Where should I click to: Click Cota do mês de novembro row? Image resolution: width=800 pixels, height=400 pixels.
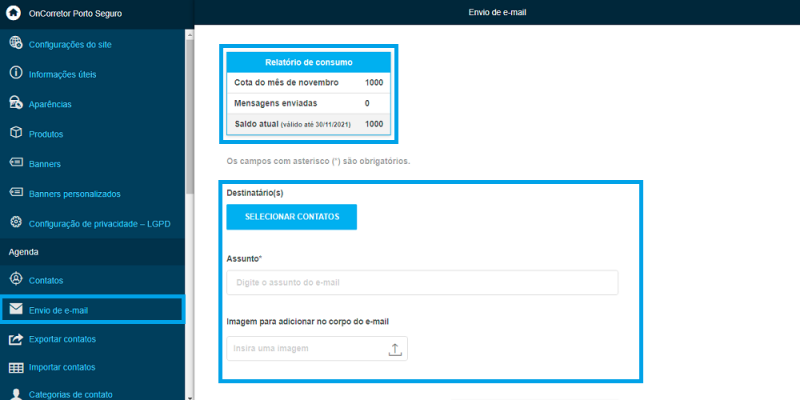point(309,83)
